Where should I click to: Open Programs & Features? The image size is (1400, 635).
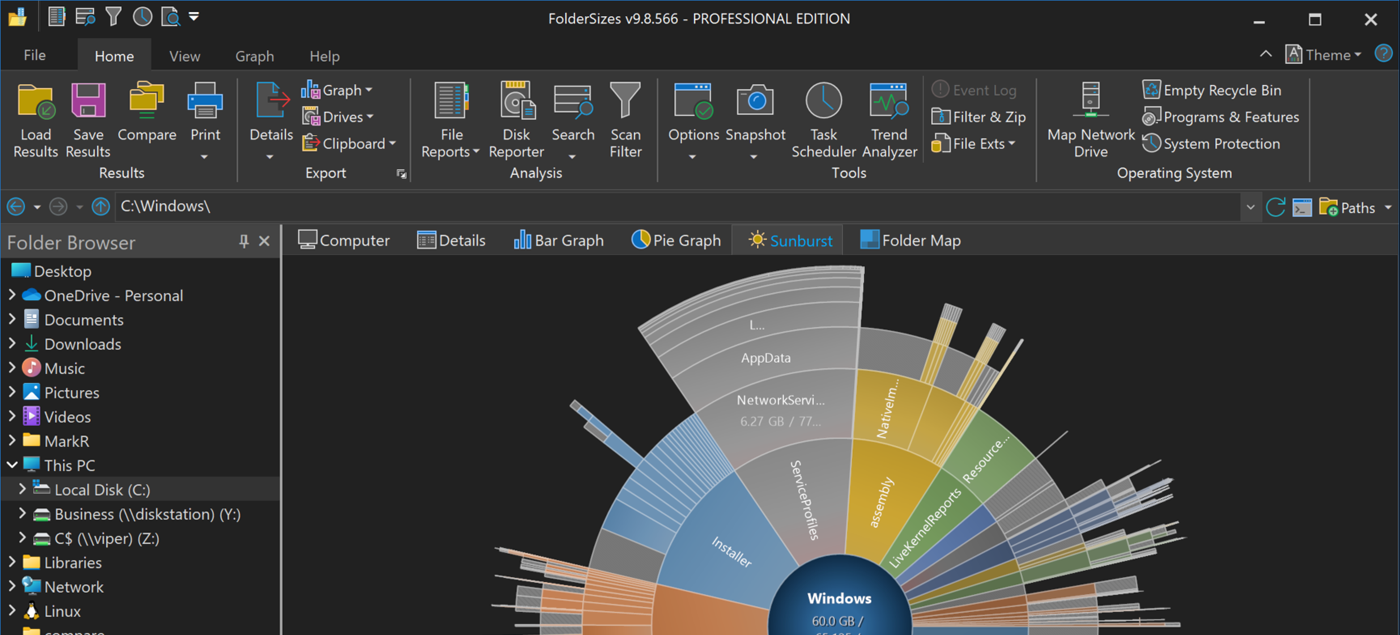(1221, 117)
